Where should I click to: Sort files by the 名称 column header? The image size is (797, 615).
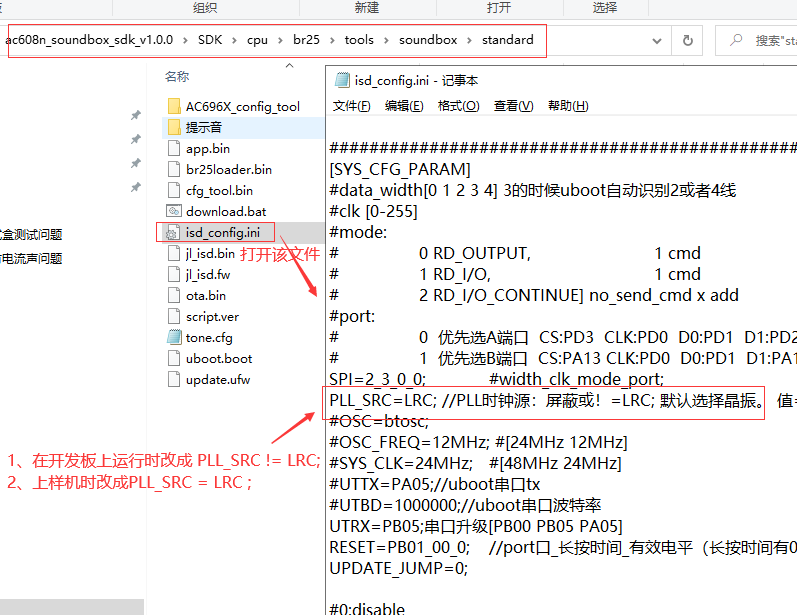(x=177, y=77)
